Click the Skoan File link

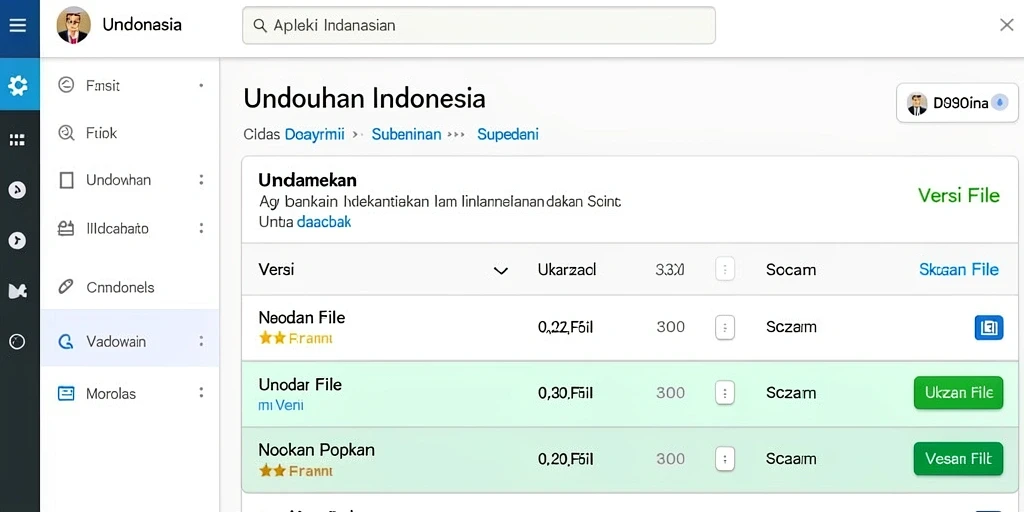(959, 269)
